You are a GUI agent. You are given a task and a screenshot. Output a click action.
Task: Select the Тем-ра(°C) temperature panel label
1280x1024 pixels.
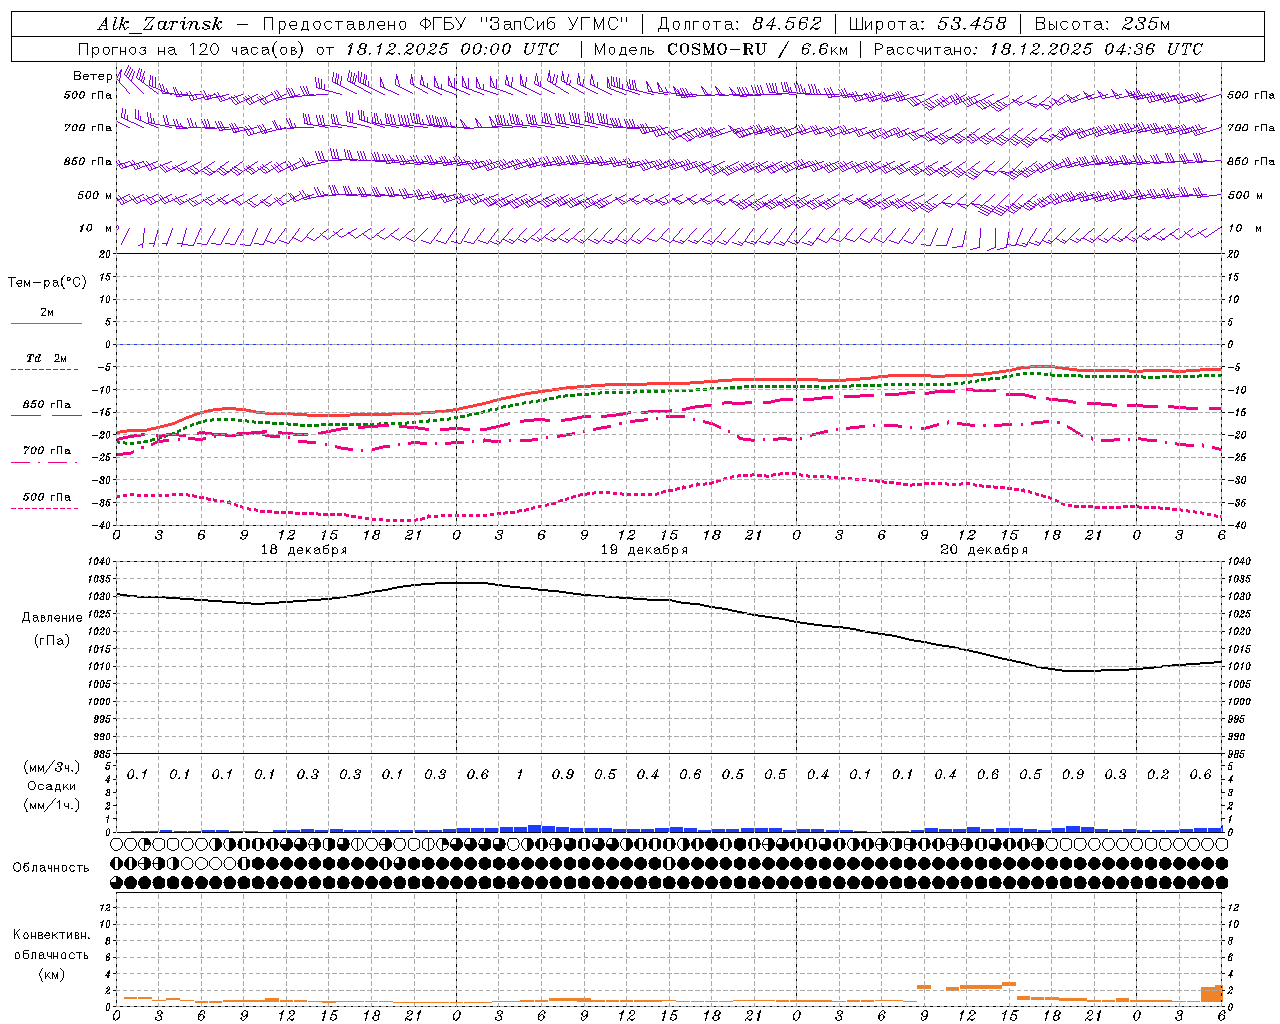coord(47,283)
